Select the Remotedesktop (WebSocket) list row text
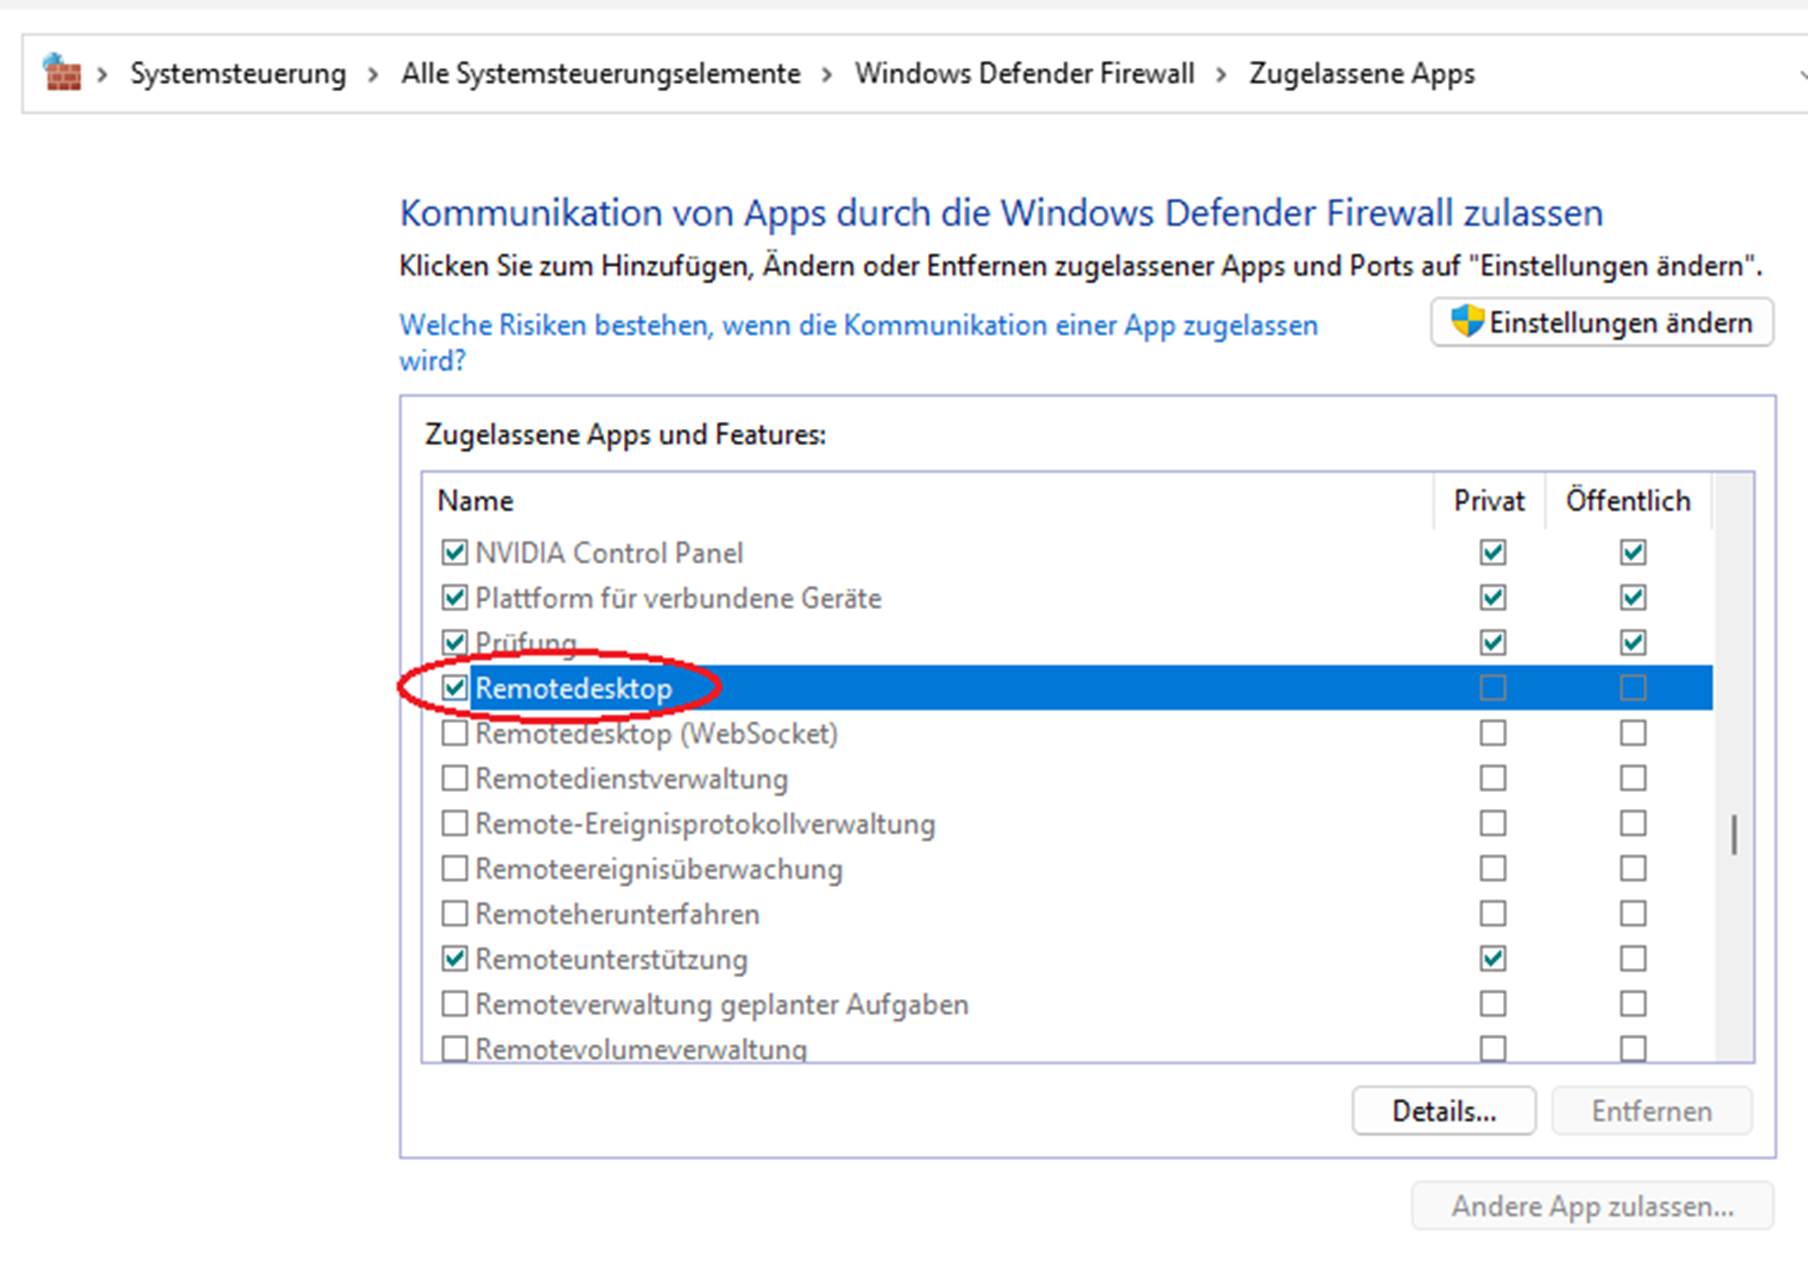 657,733
